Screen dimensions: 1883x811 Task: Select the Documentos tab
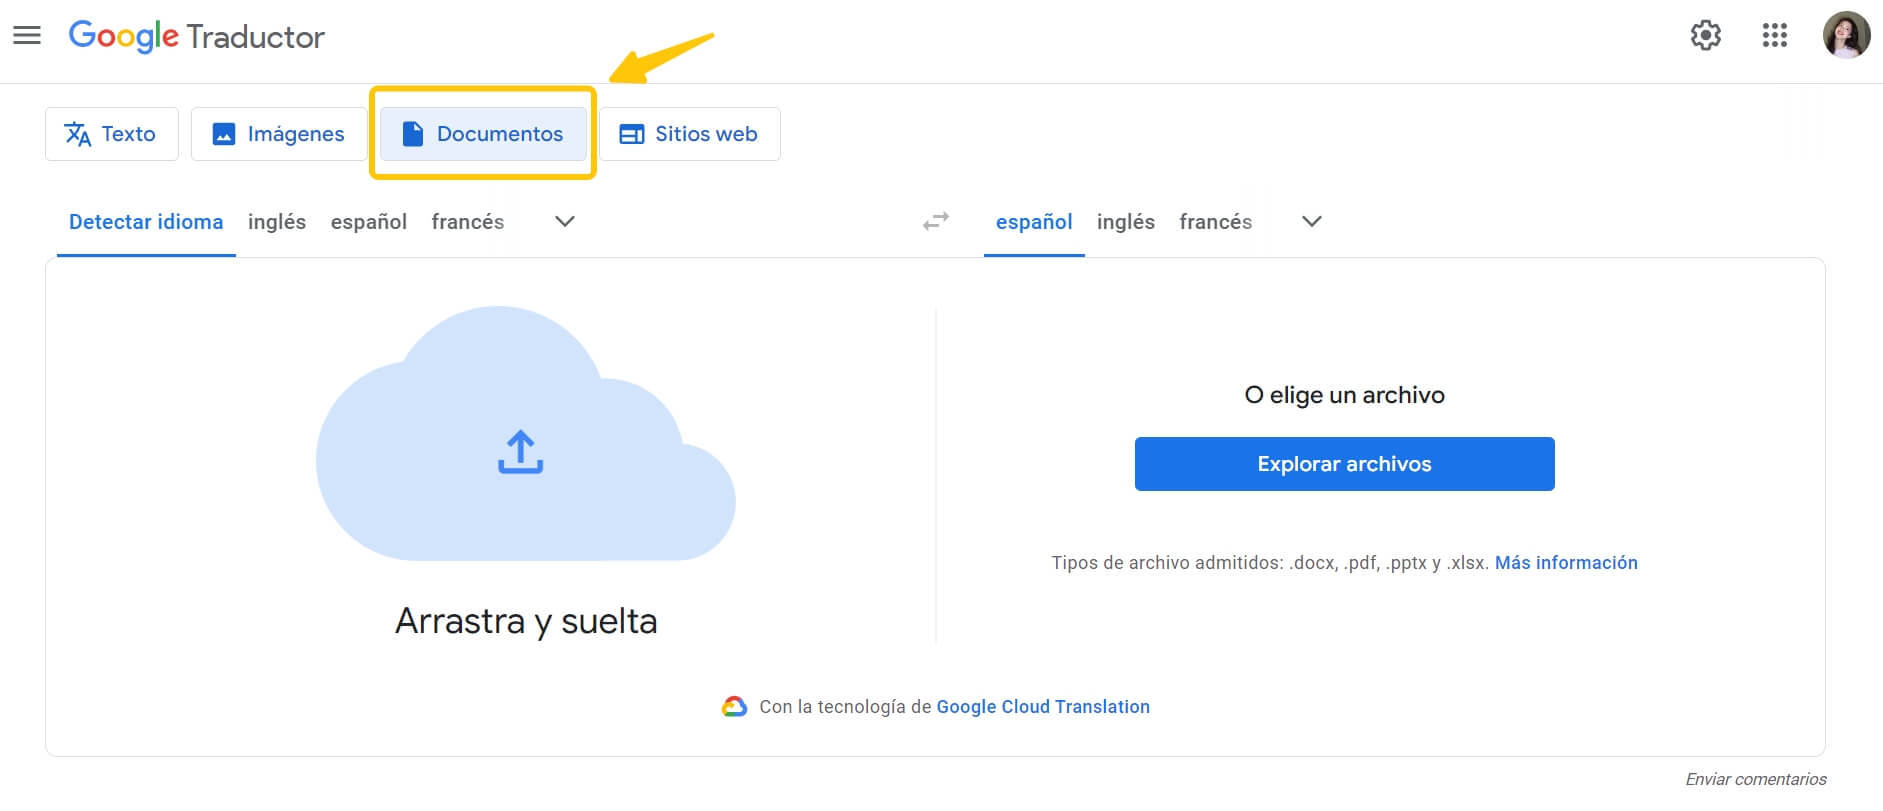coord(483,134)
